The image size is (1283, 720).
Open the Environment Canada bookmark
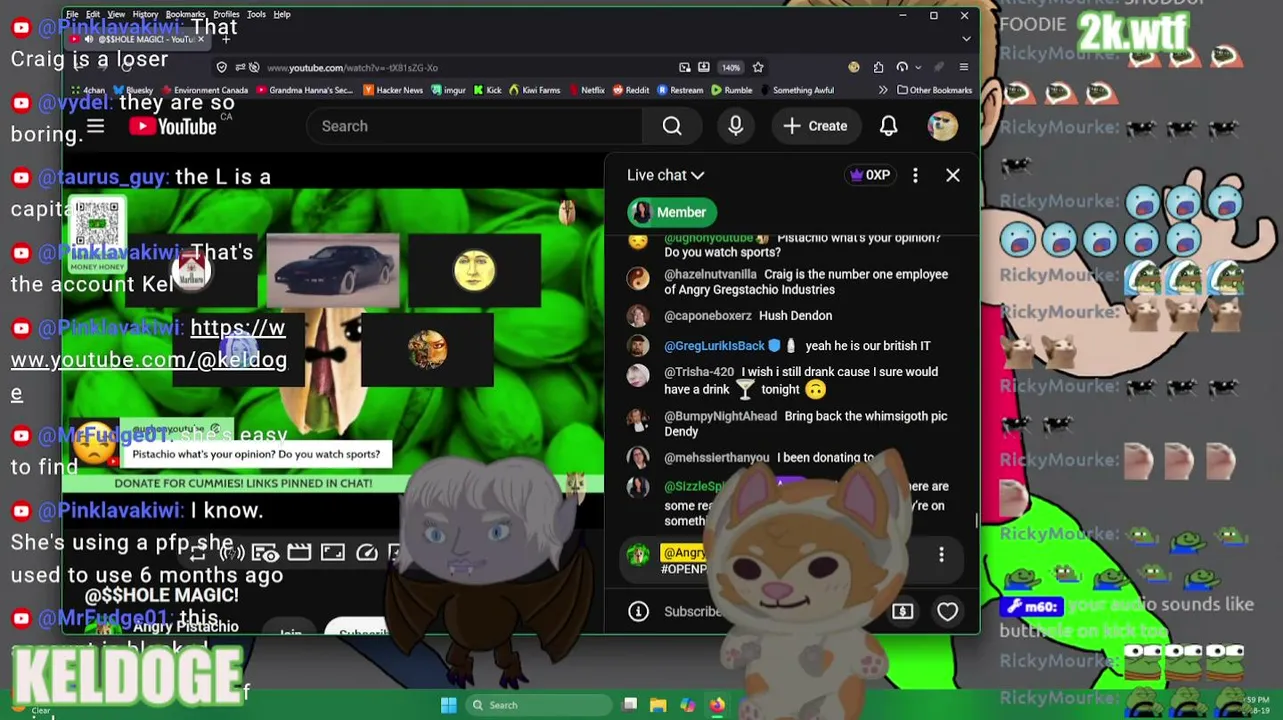(205, 90)
